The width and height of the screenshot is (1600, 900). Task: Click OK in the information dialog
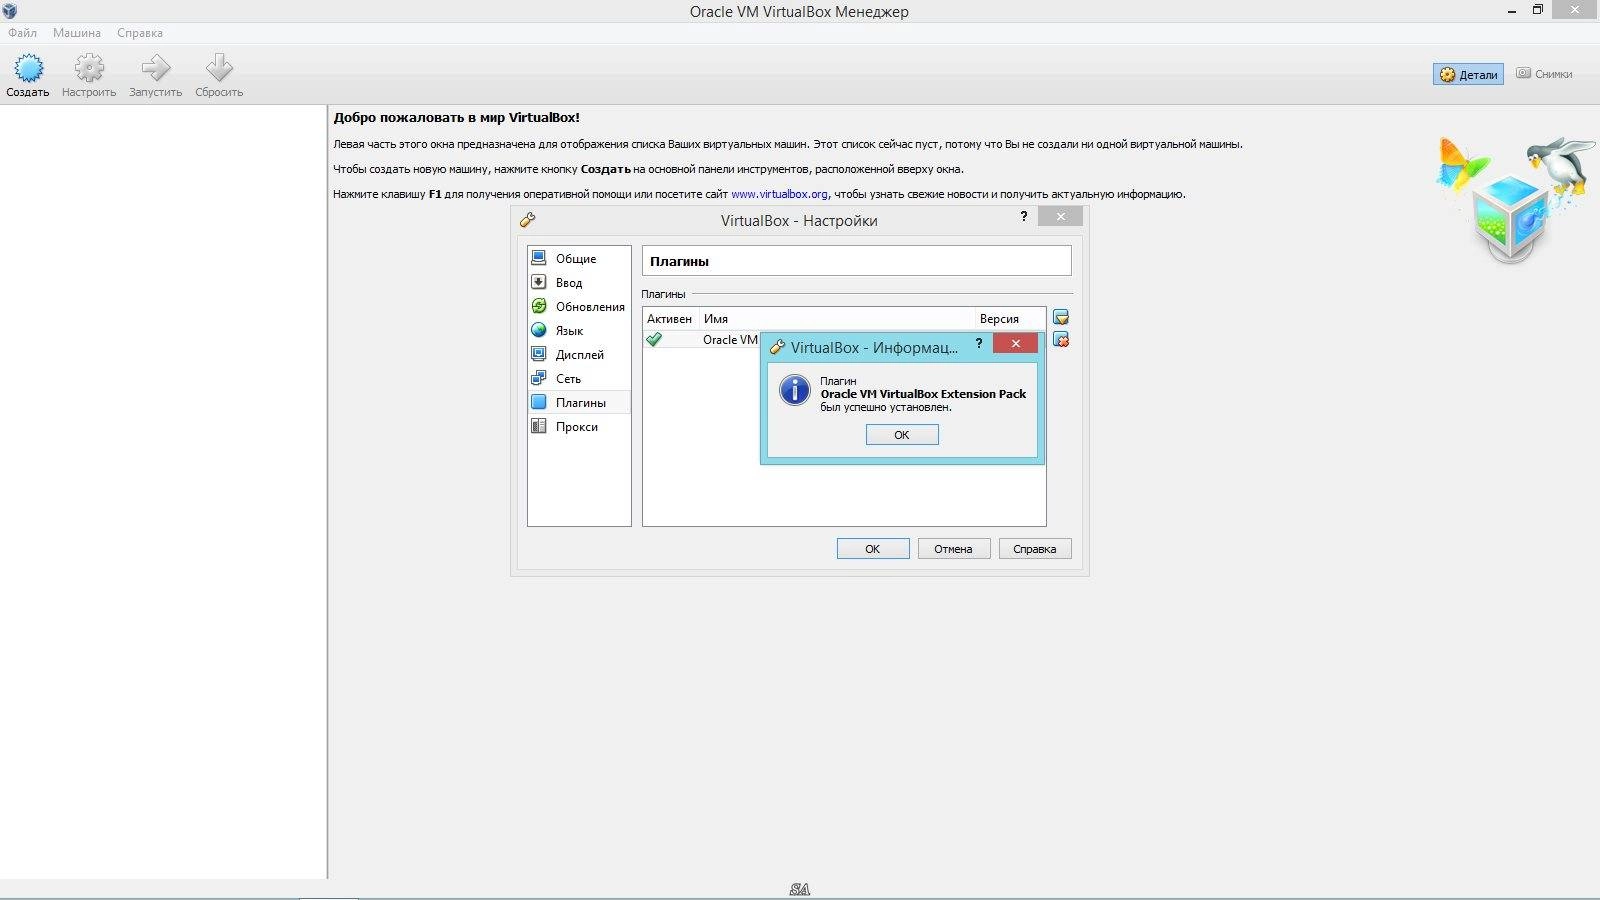tap(902, 435)
